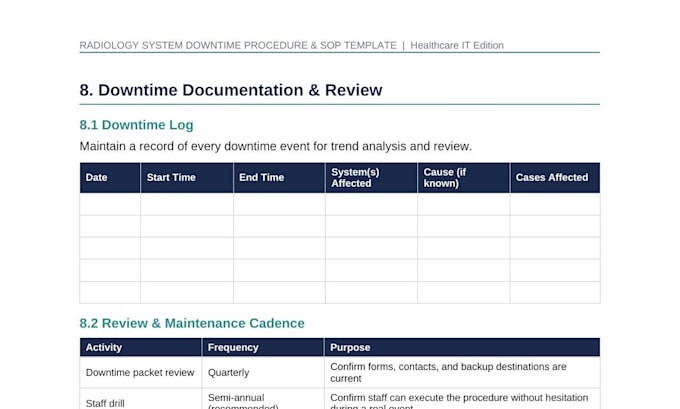Click the 'Healthcare IT Edition' header text
680x409 pixels.
[x=457, y=46]
